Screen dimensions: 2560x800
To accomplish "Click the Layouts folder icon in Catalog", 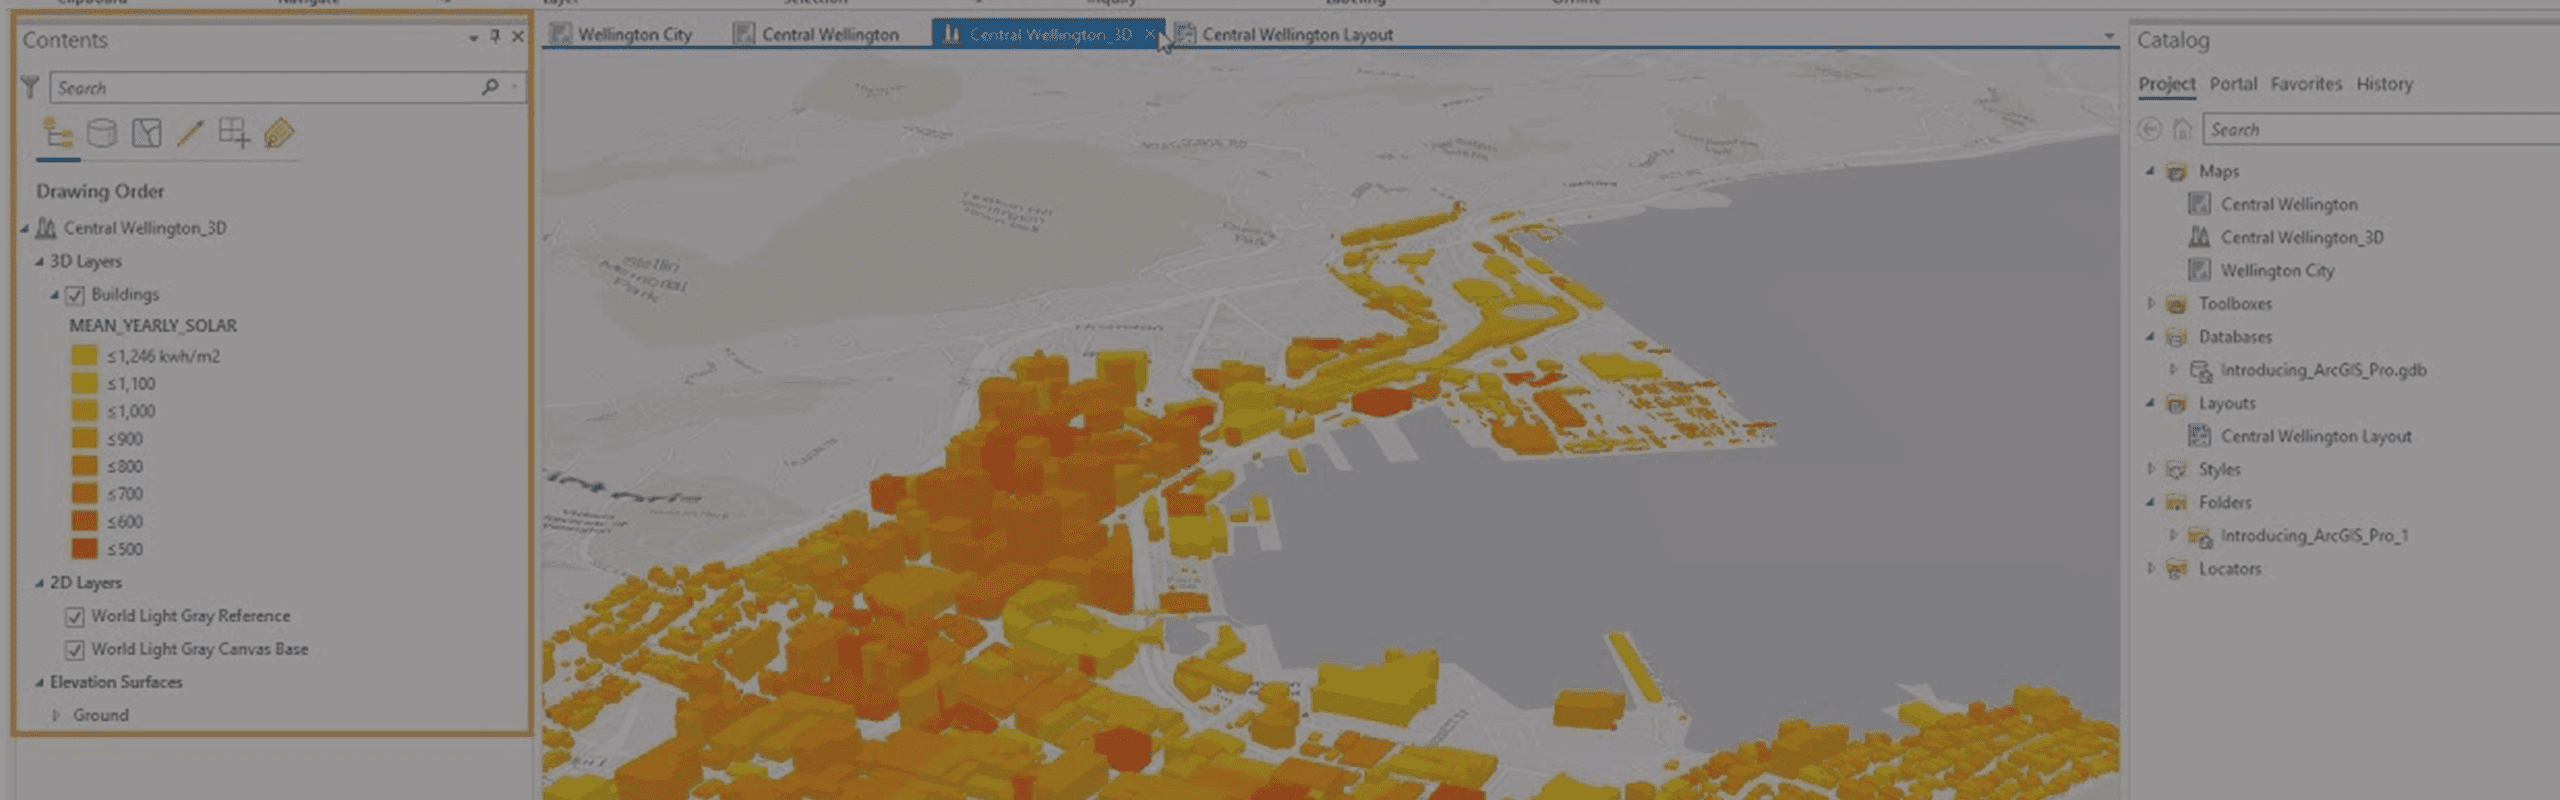I will point(2176,403).
